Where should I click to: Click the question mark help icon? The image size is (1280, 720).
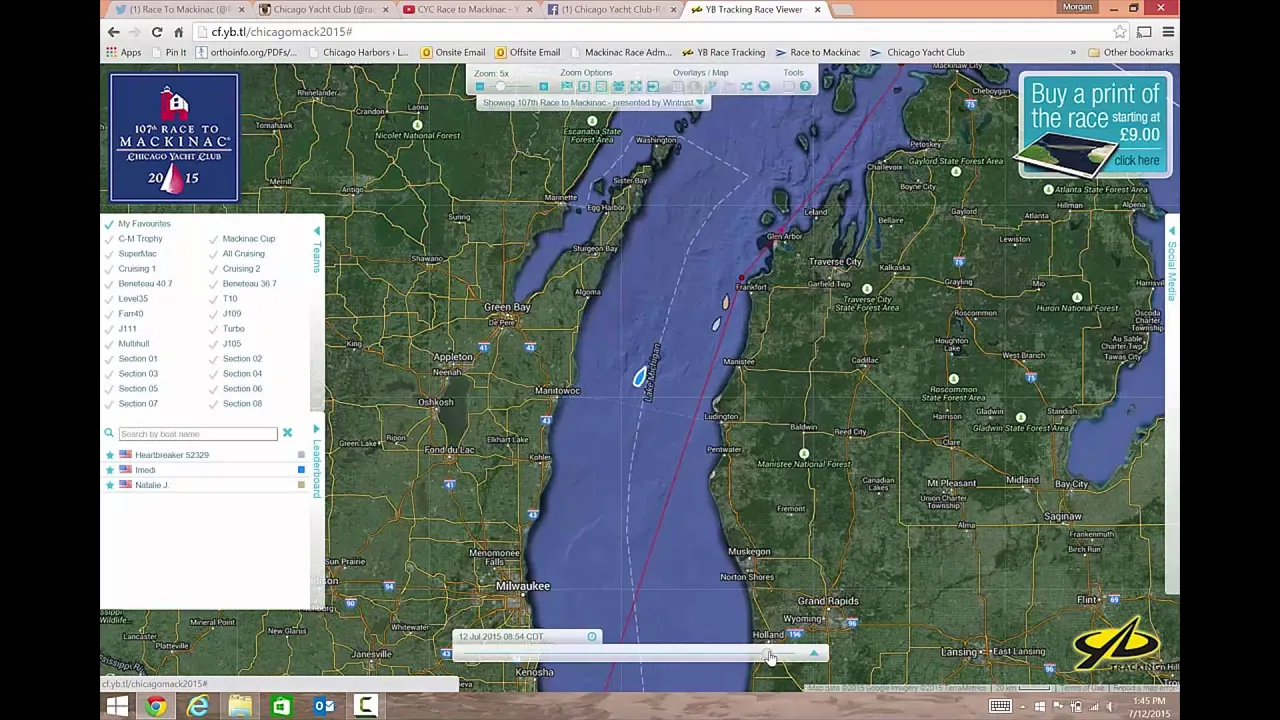805,87
